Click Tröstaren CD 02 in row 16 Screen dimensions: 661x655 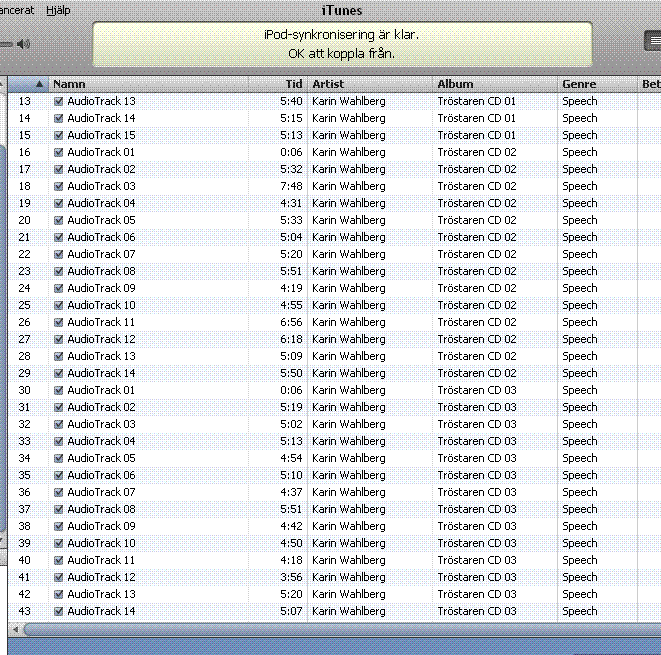[x=476, y=152]
